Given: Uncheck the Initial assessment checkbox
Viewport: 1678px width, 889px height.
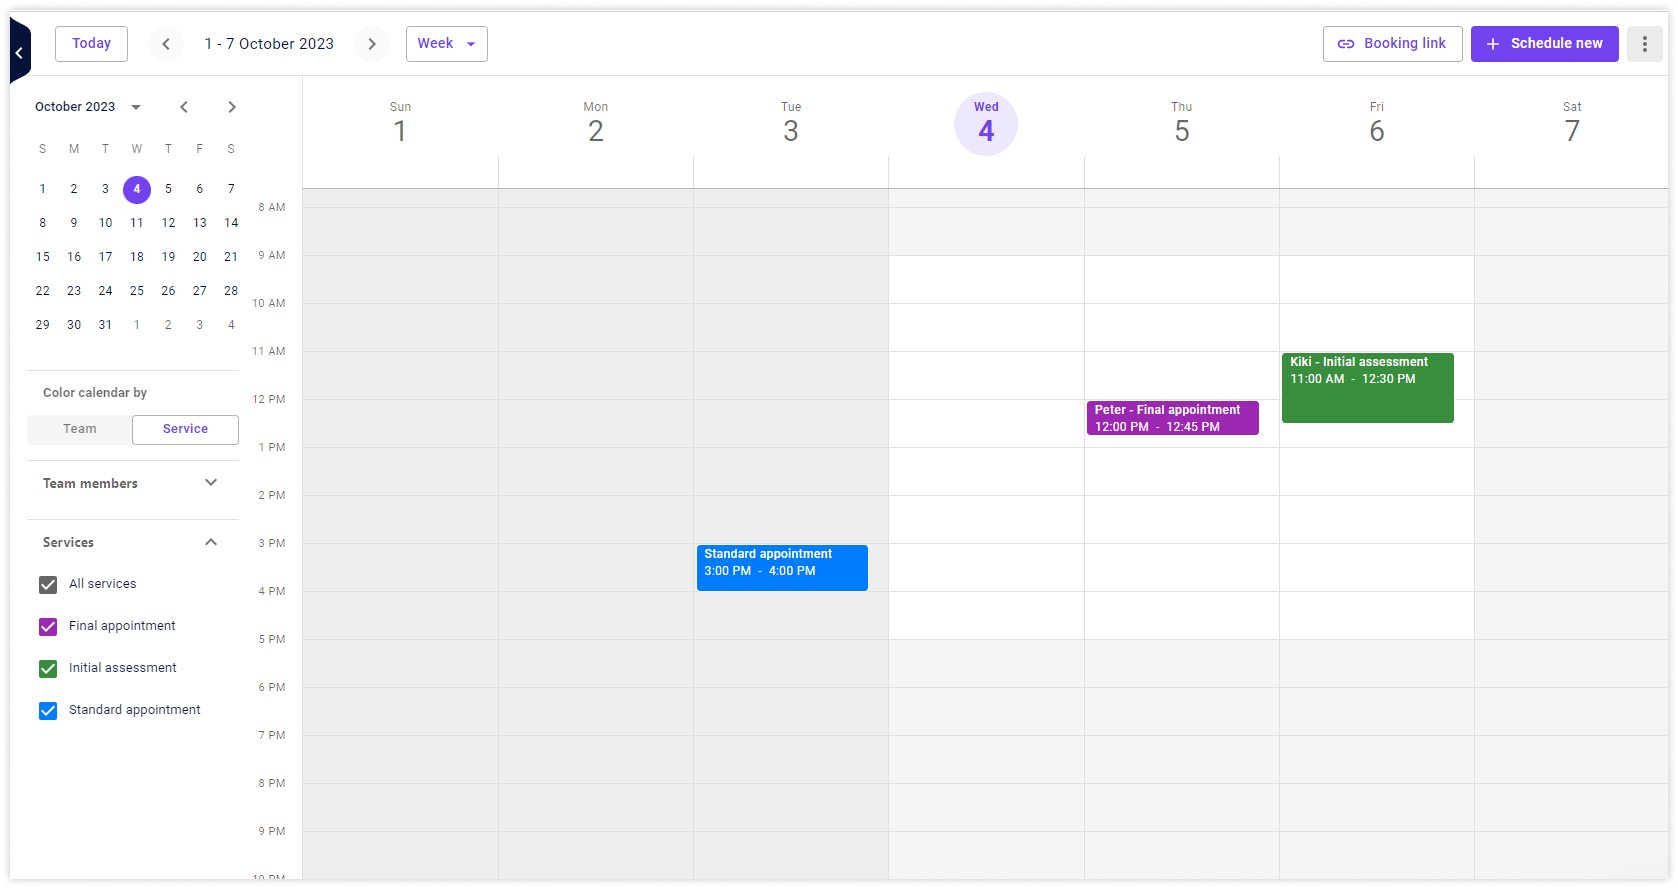Looking at the screenshot, I should pos(47,668).
